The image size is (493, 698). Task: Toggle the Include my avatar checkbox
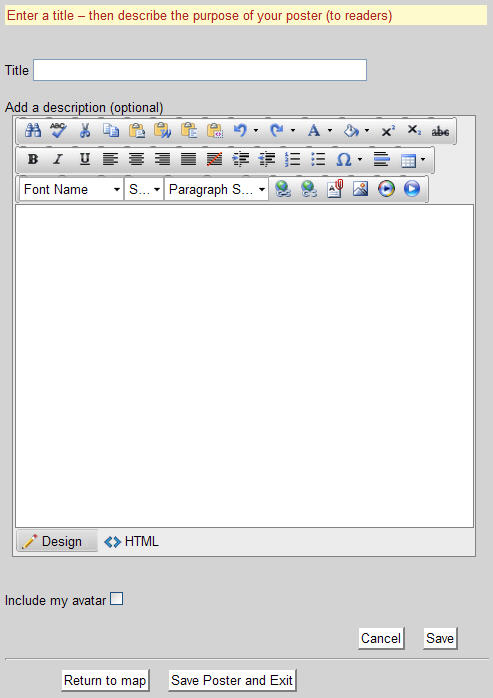(x=117, y=599)
